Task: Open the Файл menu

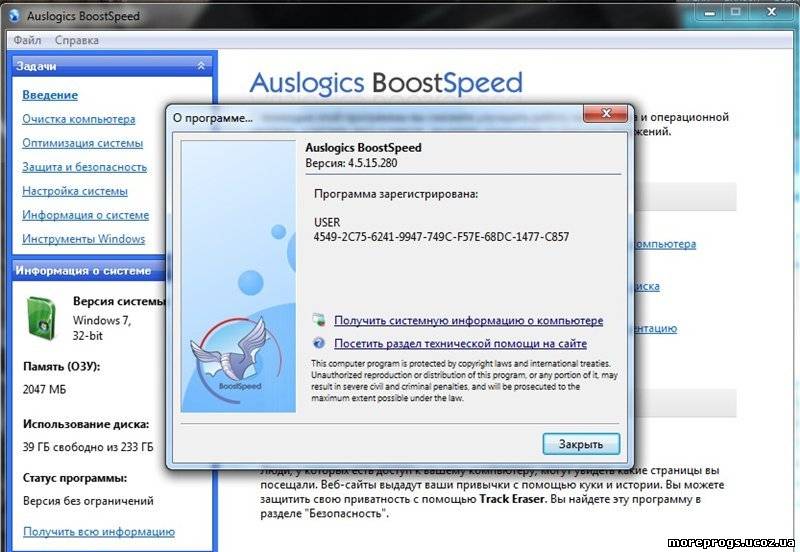Action: (x=27, y=40)
